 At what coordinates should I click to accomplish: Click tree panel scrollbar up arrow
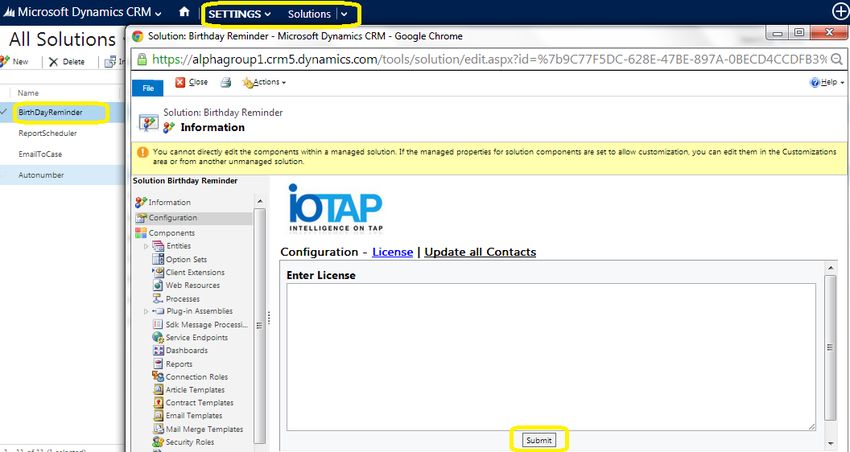(x=260, y=202)
